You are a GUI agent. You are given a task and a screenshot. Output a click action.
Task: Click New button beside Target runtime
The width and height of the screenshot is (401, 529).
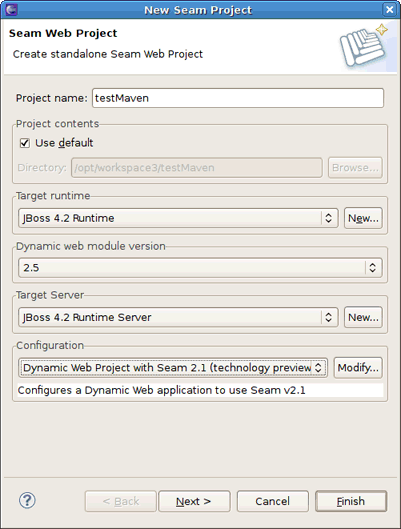(x=363, y=218)
